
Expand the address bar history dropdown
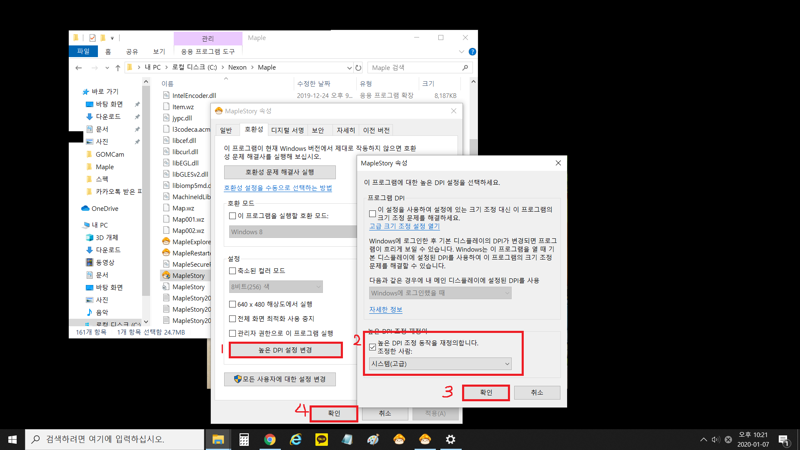(349, 67)
